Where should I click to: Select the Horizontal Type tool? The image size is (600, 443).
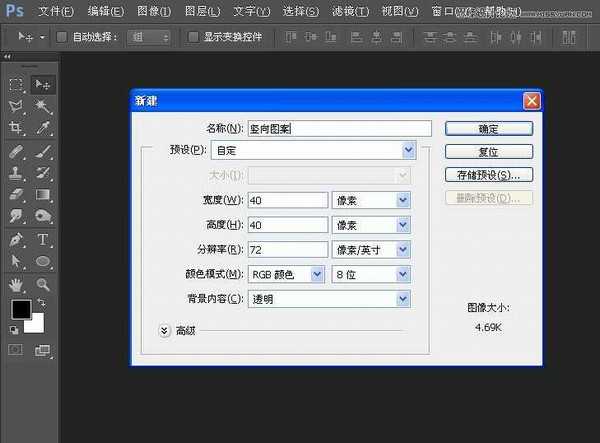click(44, 240)
